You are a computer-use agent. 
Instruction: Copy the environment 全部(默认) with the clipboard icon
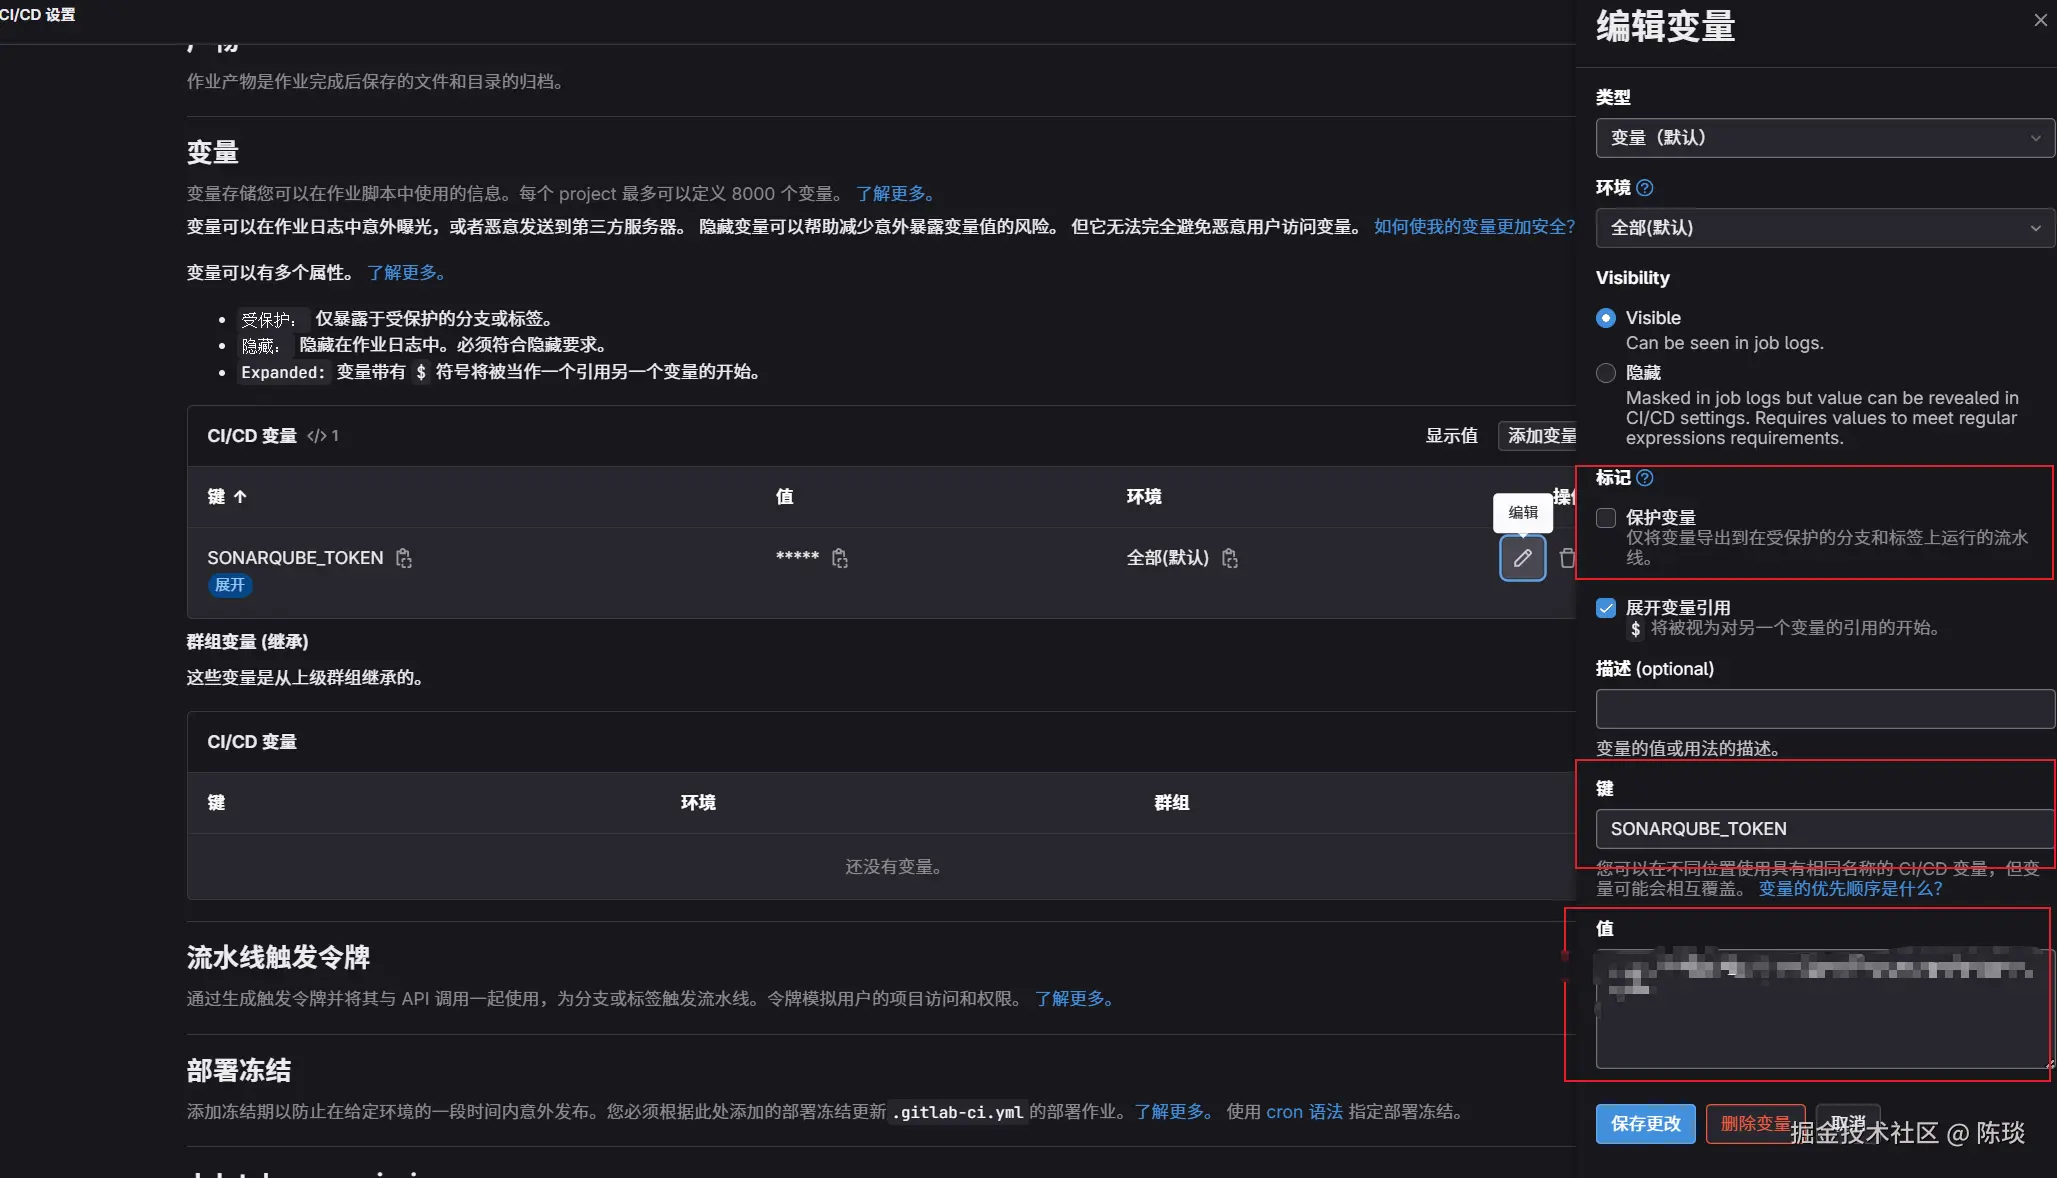click(1230, 558)
